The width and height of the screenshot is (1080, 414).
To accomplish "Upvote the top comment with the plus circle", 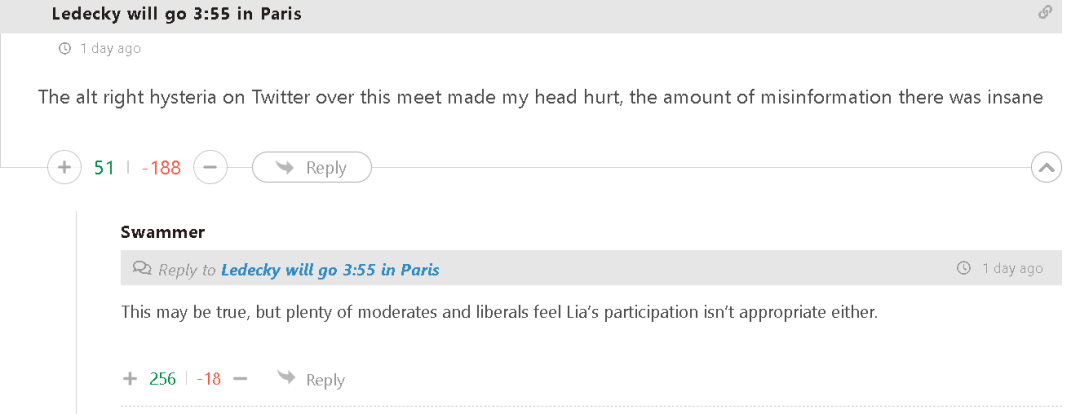I will (64, 167).
